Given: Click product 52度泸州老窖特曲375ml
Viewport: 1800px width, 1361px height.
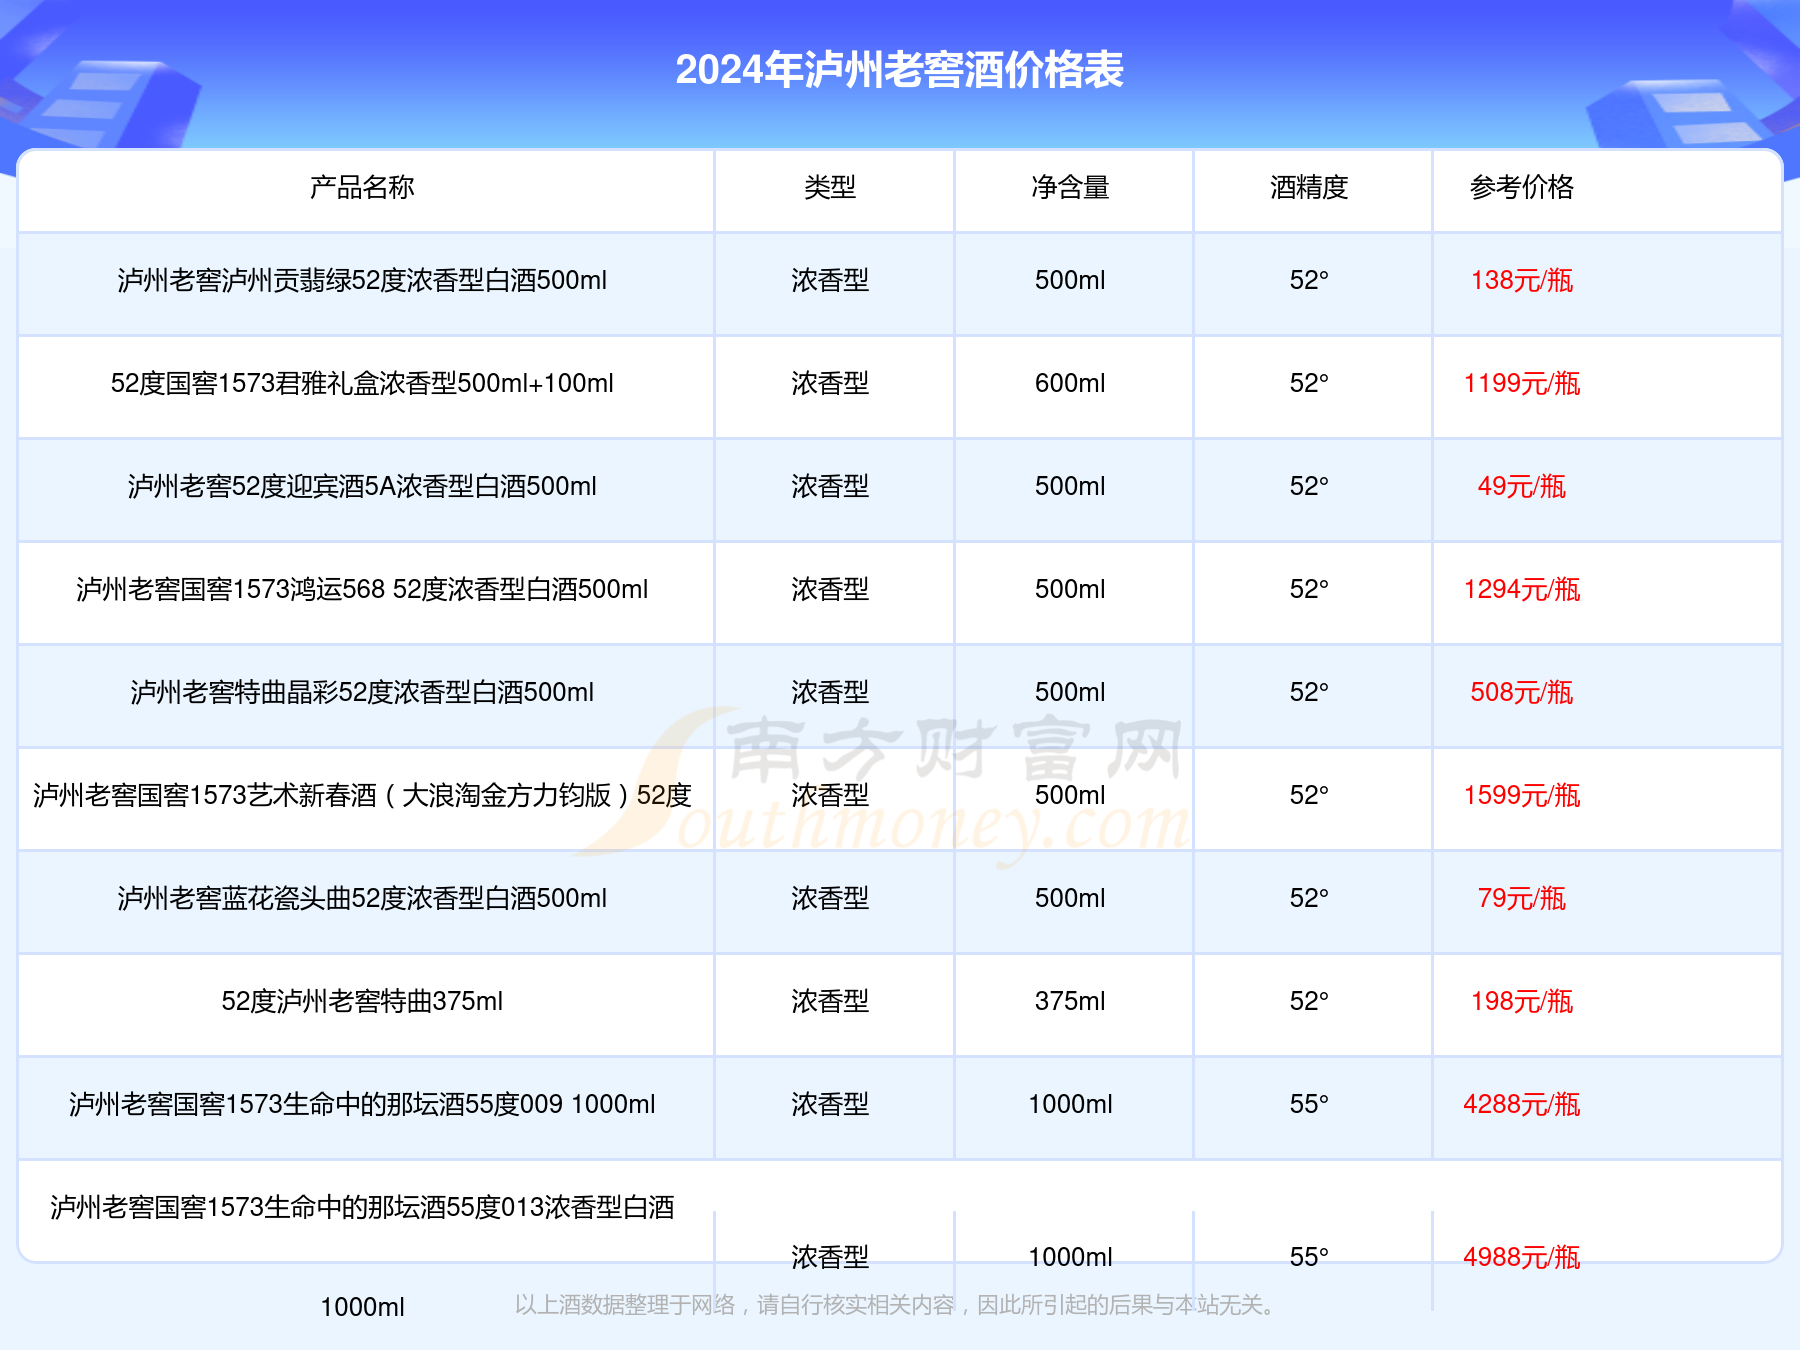Looking at the screenshot, I should click(x=362, y=1002).
